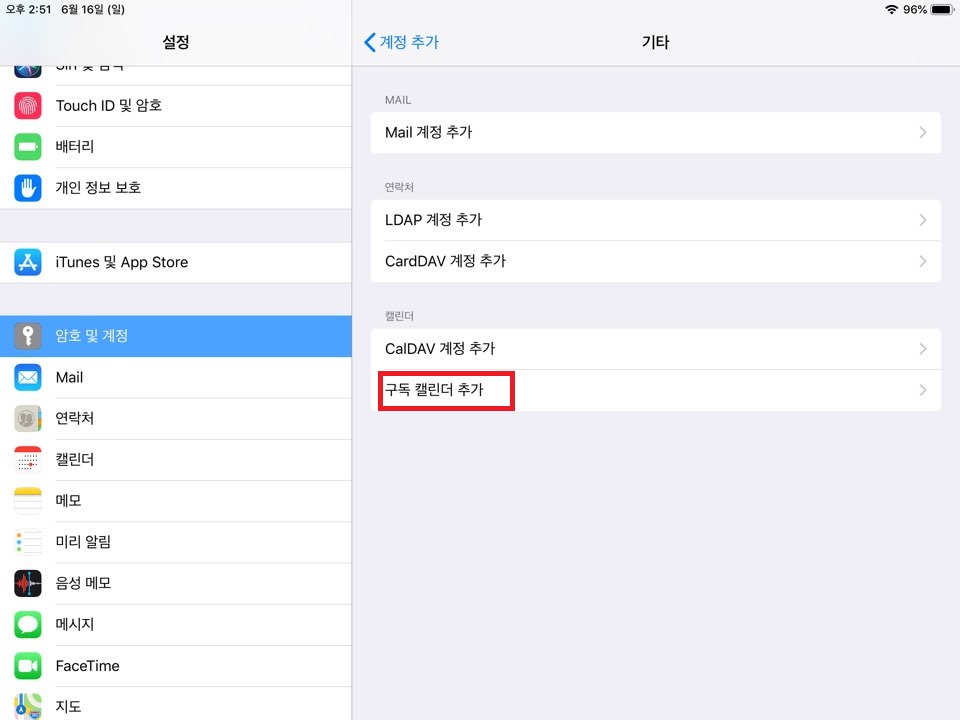Select the Mail envelope icon
The image size is (960, 720).
coord(28,377)
